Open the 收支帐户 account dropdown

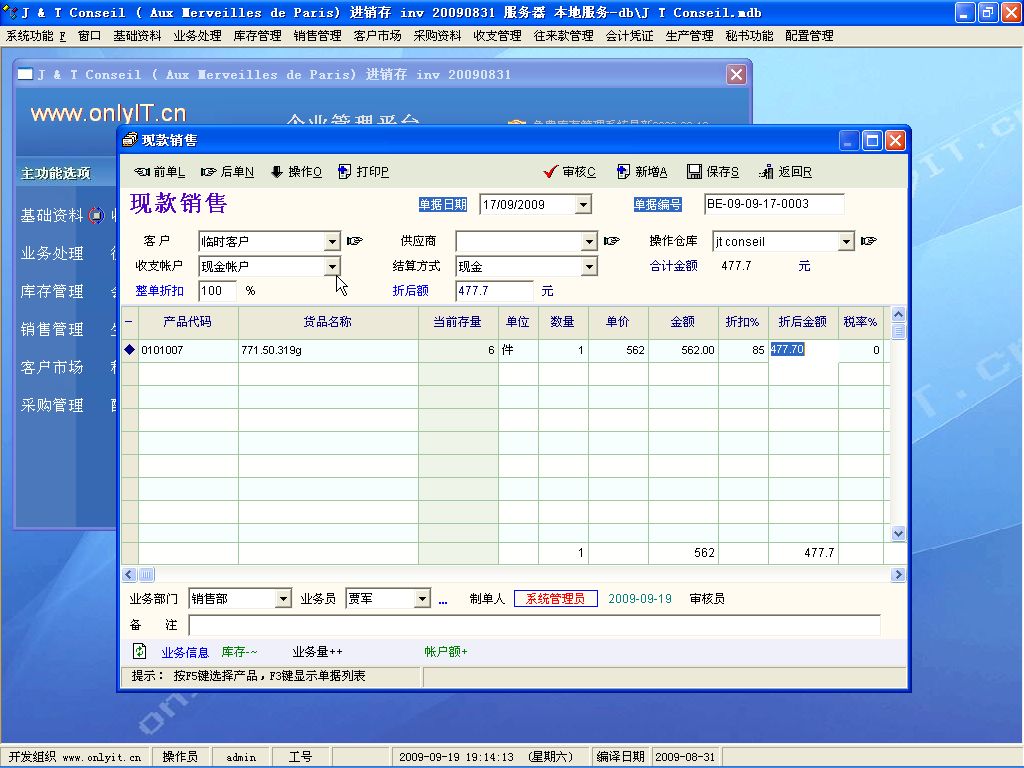[x=332, y=267]
